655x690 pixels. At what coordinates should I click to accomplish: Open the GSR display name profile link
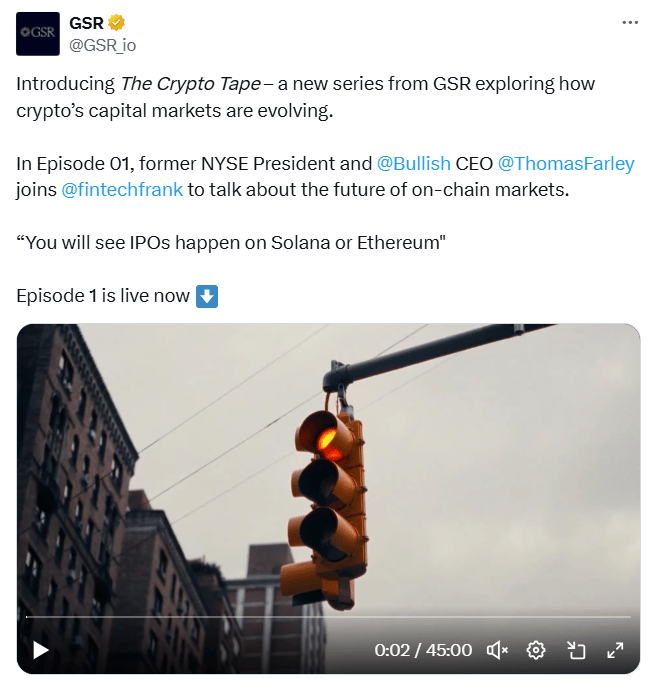(x=86, y=23)
